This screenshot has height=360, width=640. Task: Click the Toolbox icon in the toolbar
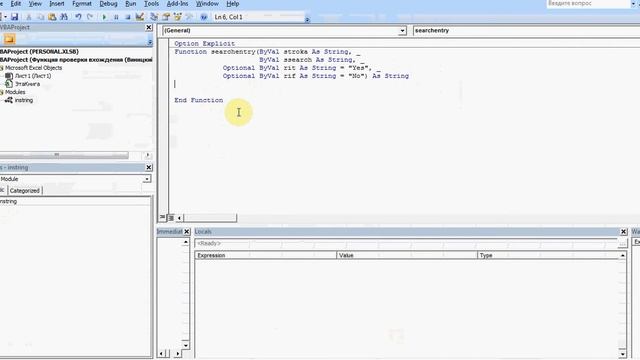click(189, 17)
